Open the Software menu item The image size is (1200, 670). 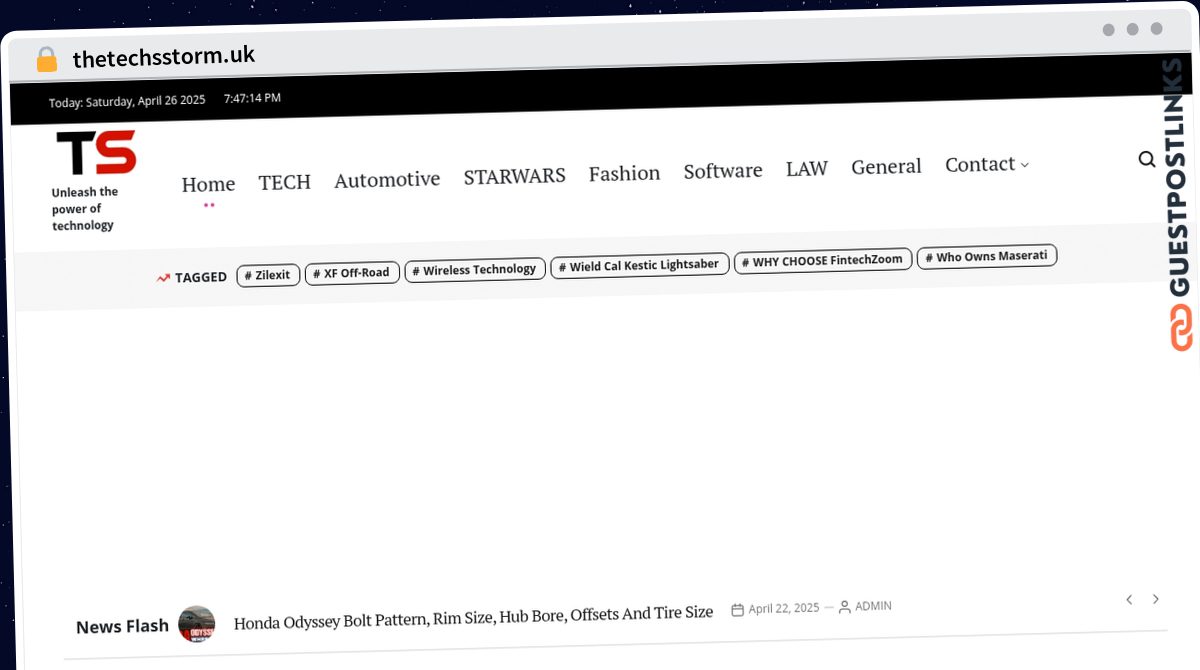click(x=722, y=171)
